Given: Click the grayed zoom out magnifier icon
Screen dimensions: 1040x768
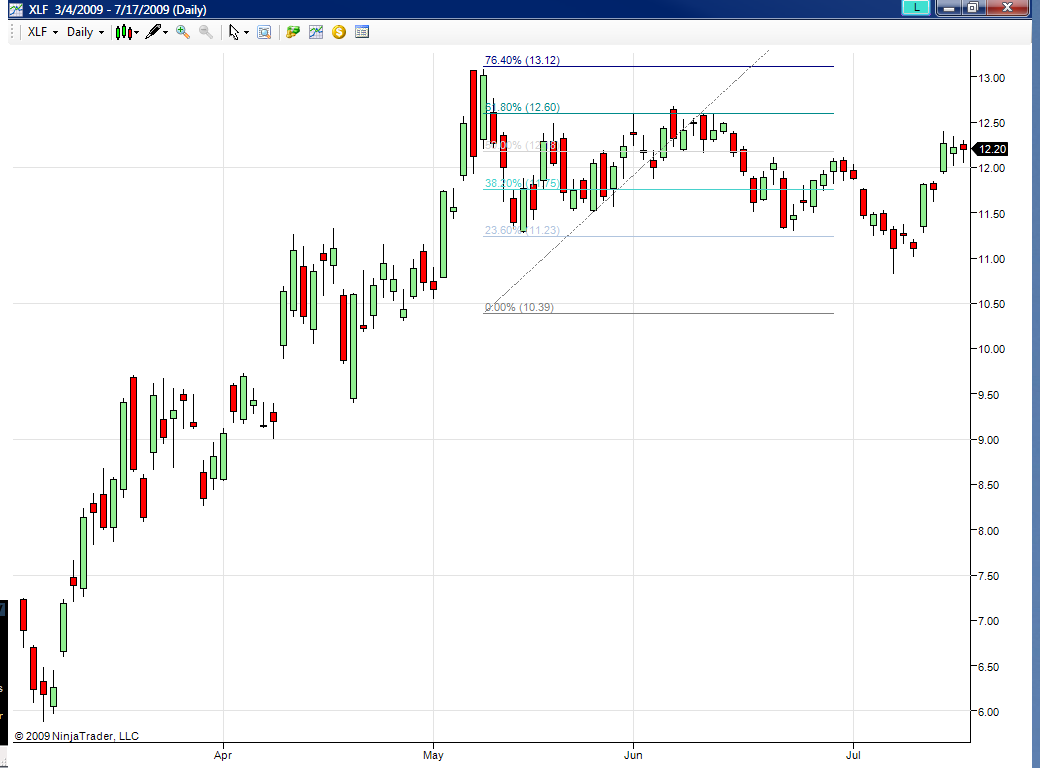Looking at the screenshot, I should [206, 32].
